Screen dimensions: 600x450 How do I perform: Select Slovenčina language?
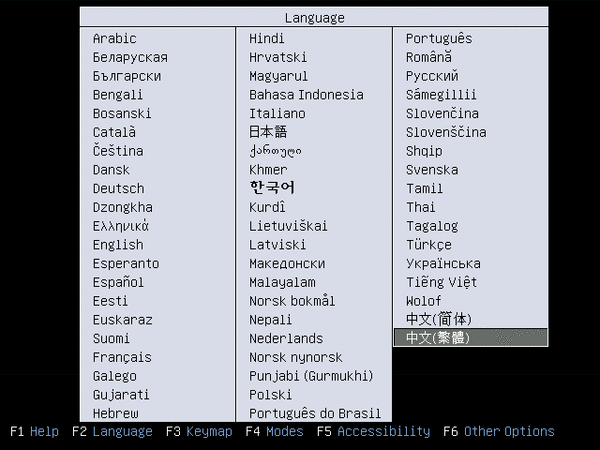tap(442, 113)
